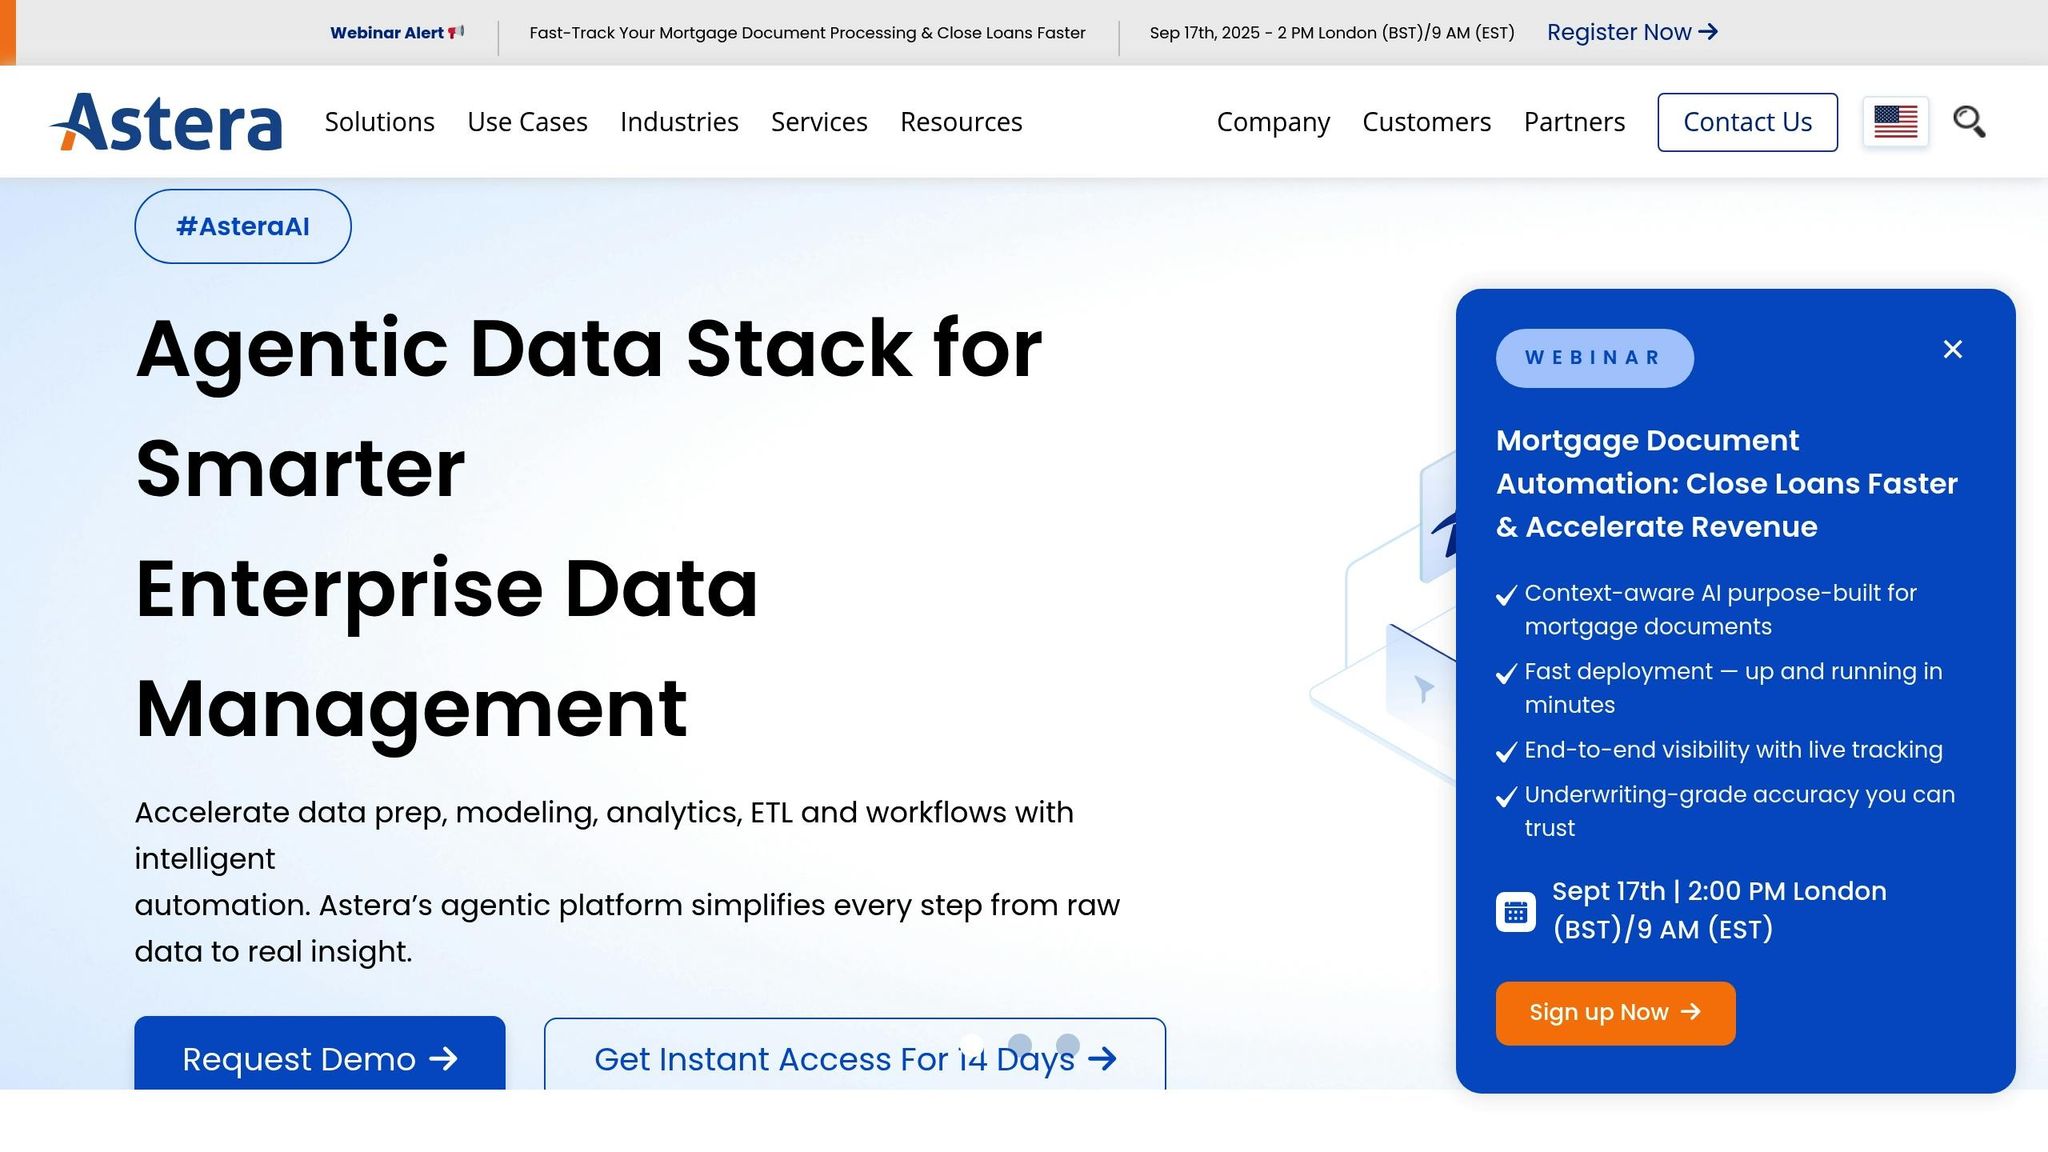Click the Contact Us button
The height and width of the screenshot is (1152, 2048).
1747,122
